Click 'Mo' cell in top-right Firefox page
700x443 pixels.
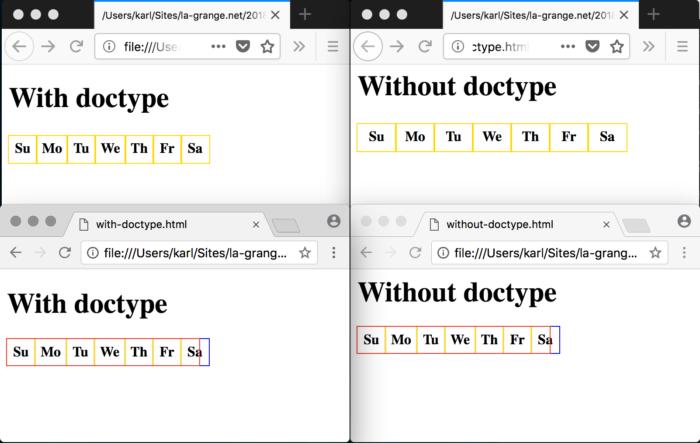coord(415,137)
